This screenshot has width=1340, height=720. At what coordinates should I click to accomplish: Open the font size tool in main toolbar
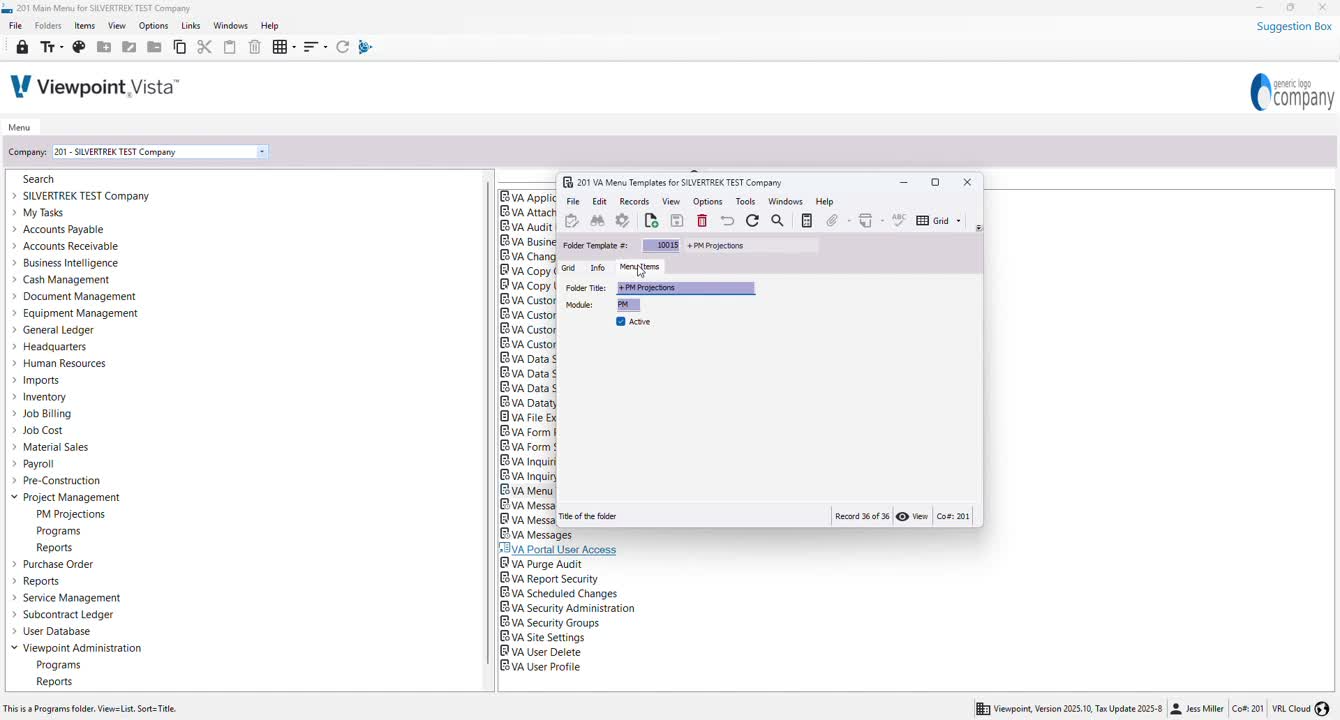(x=51, y=47)
